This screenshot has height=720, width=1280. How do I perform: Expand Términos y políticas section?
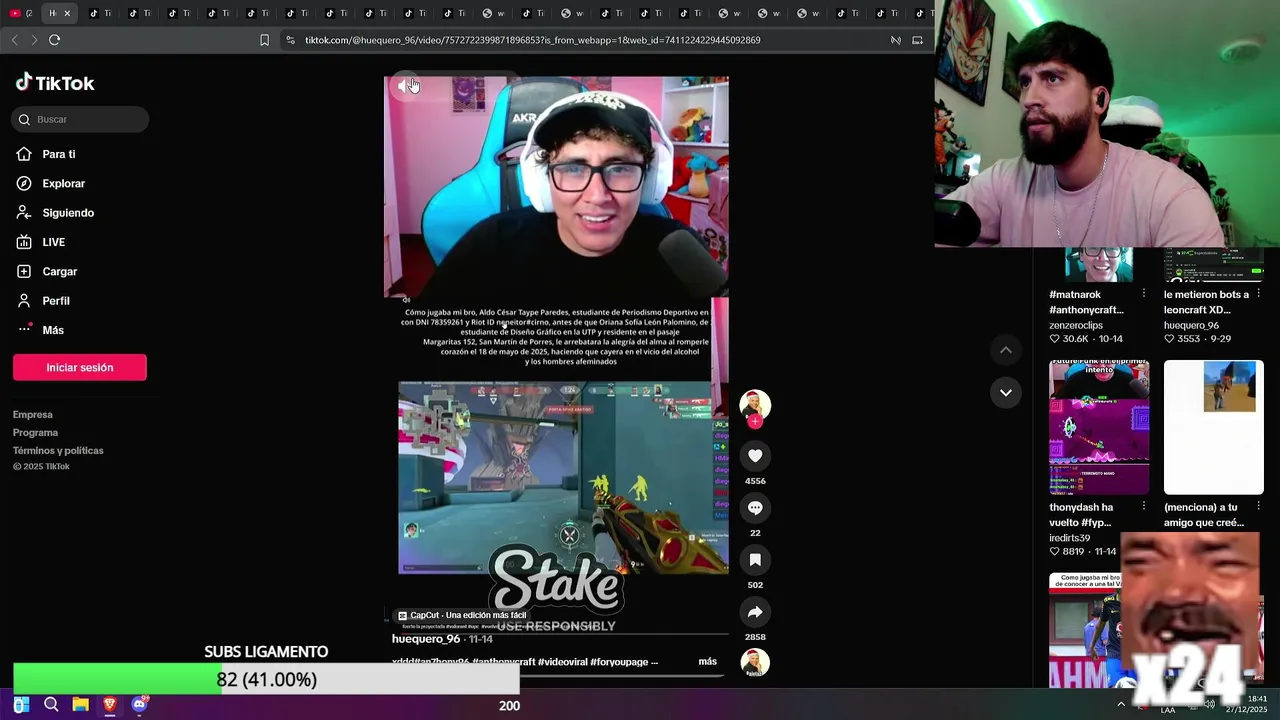pyautogui.click(x=58, y=450)
